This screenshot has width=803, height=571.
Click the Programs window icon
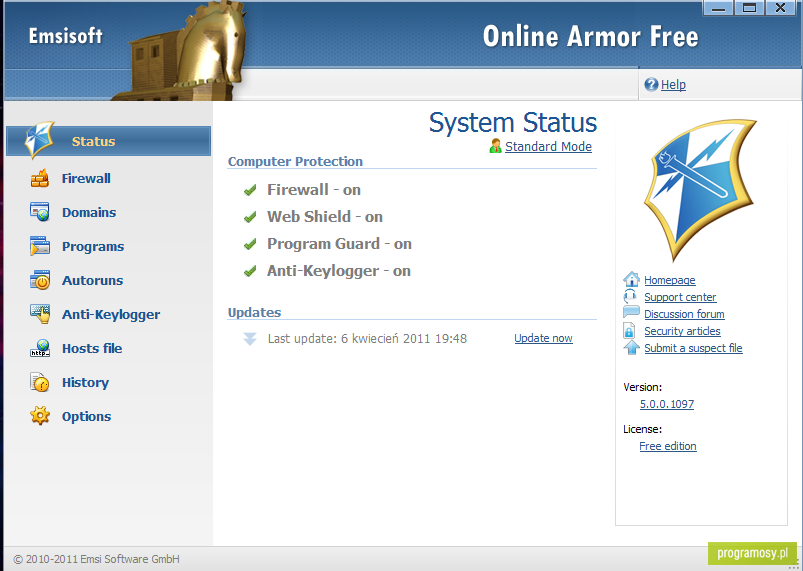pyautogui.click(x=39, y=246)
